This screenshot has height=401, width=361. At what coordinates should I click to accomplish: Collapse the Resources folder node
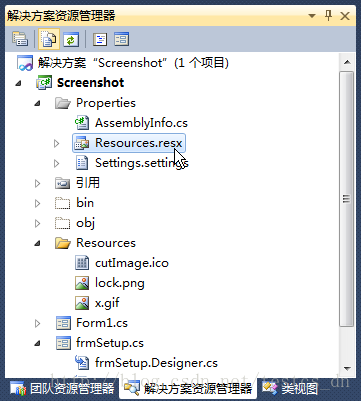pos(38,244)
